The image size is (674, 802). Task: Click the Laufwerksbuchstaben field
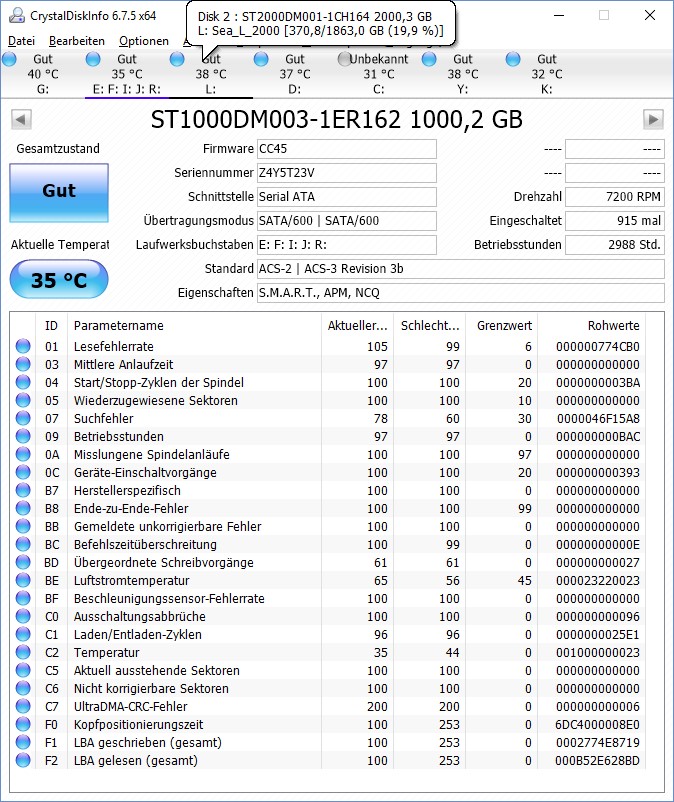tap(347, 245)
